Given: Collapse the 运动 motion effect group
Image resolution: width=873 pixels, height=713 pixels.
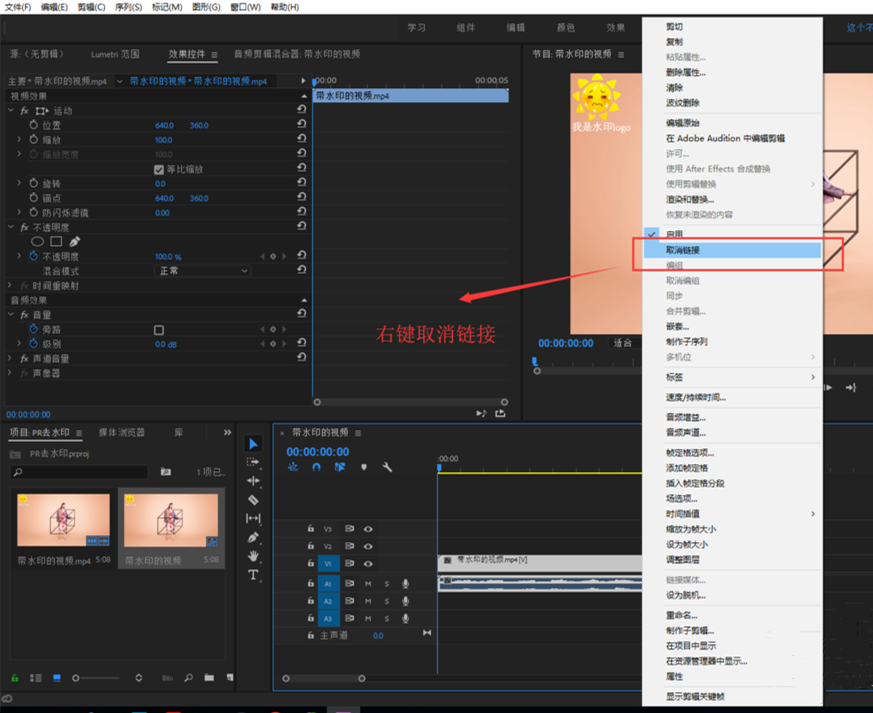Looking at the screenshot, I should [12, 111].
